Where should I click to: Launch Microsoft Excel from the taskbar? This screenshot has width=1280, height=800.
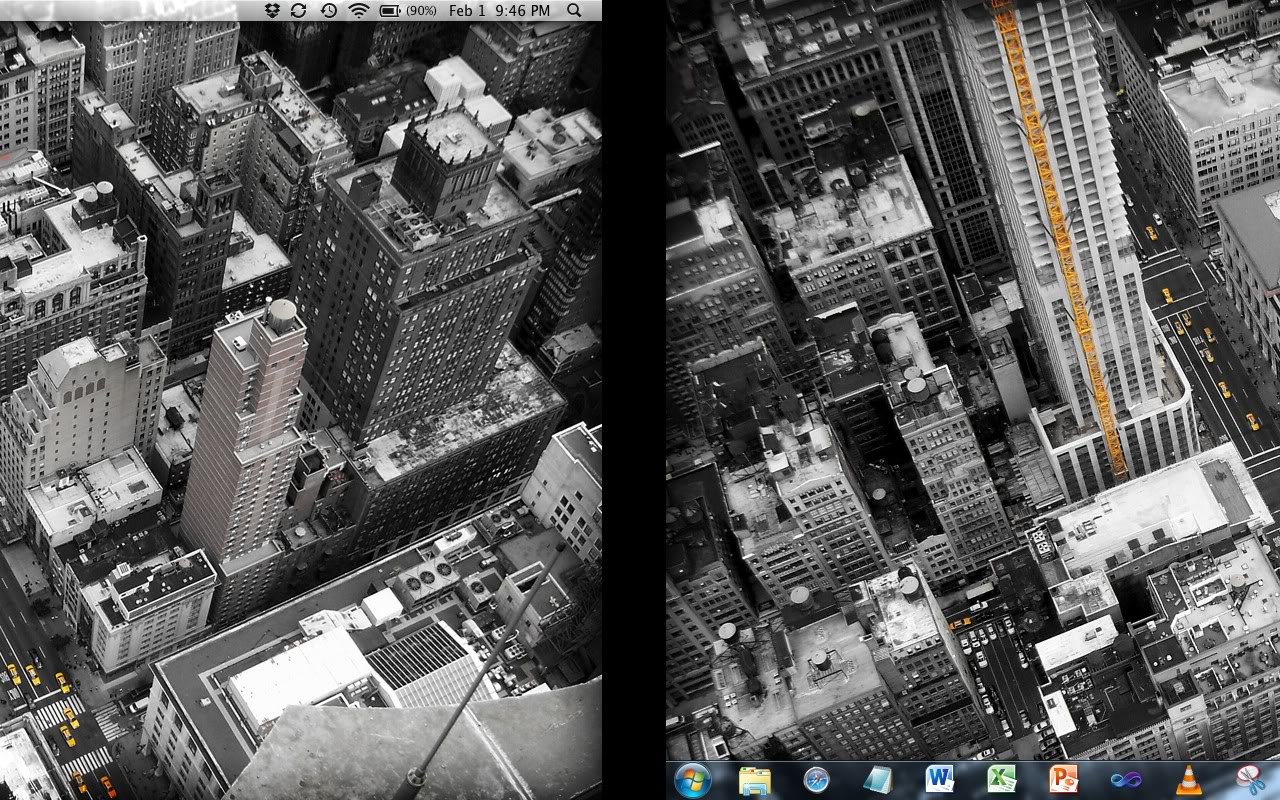pos(1002,779)
